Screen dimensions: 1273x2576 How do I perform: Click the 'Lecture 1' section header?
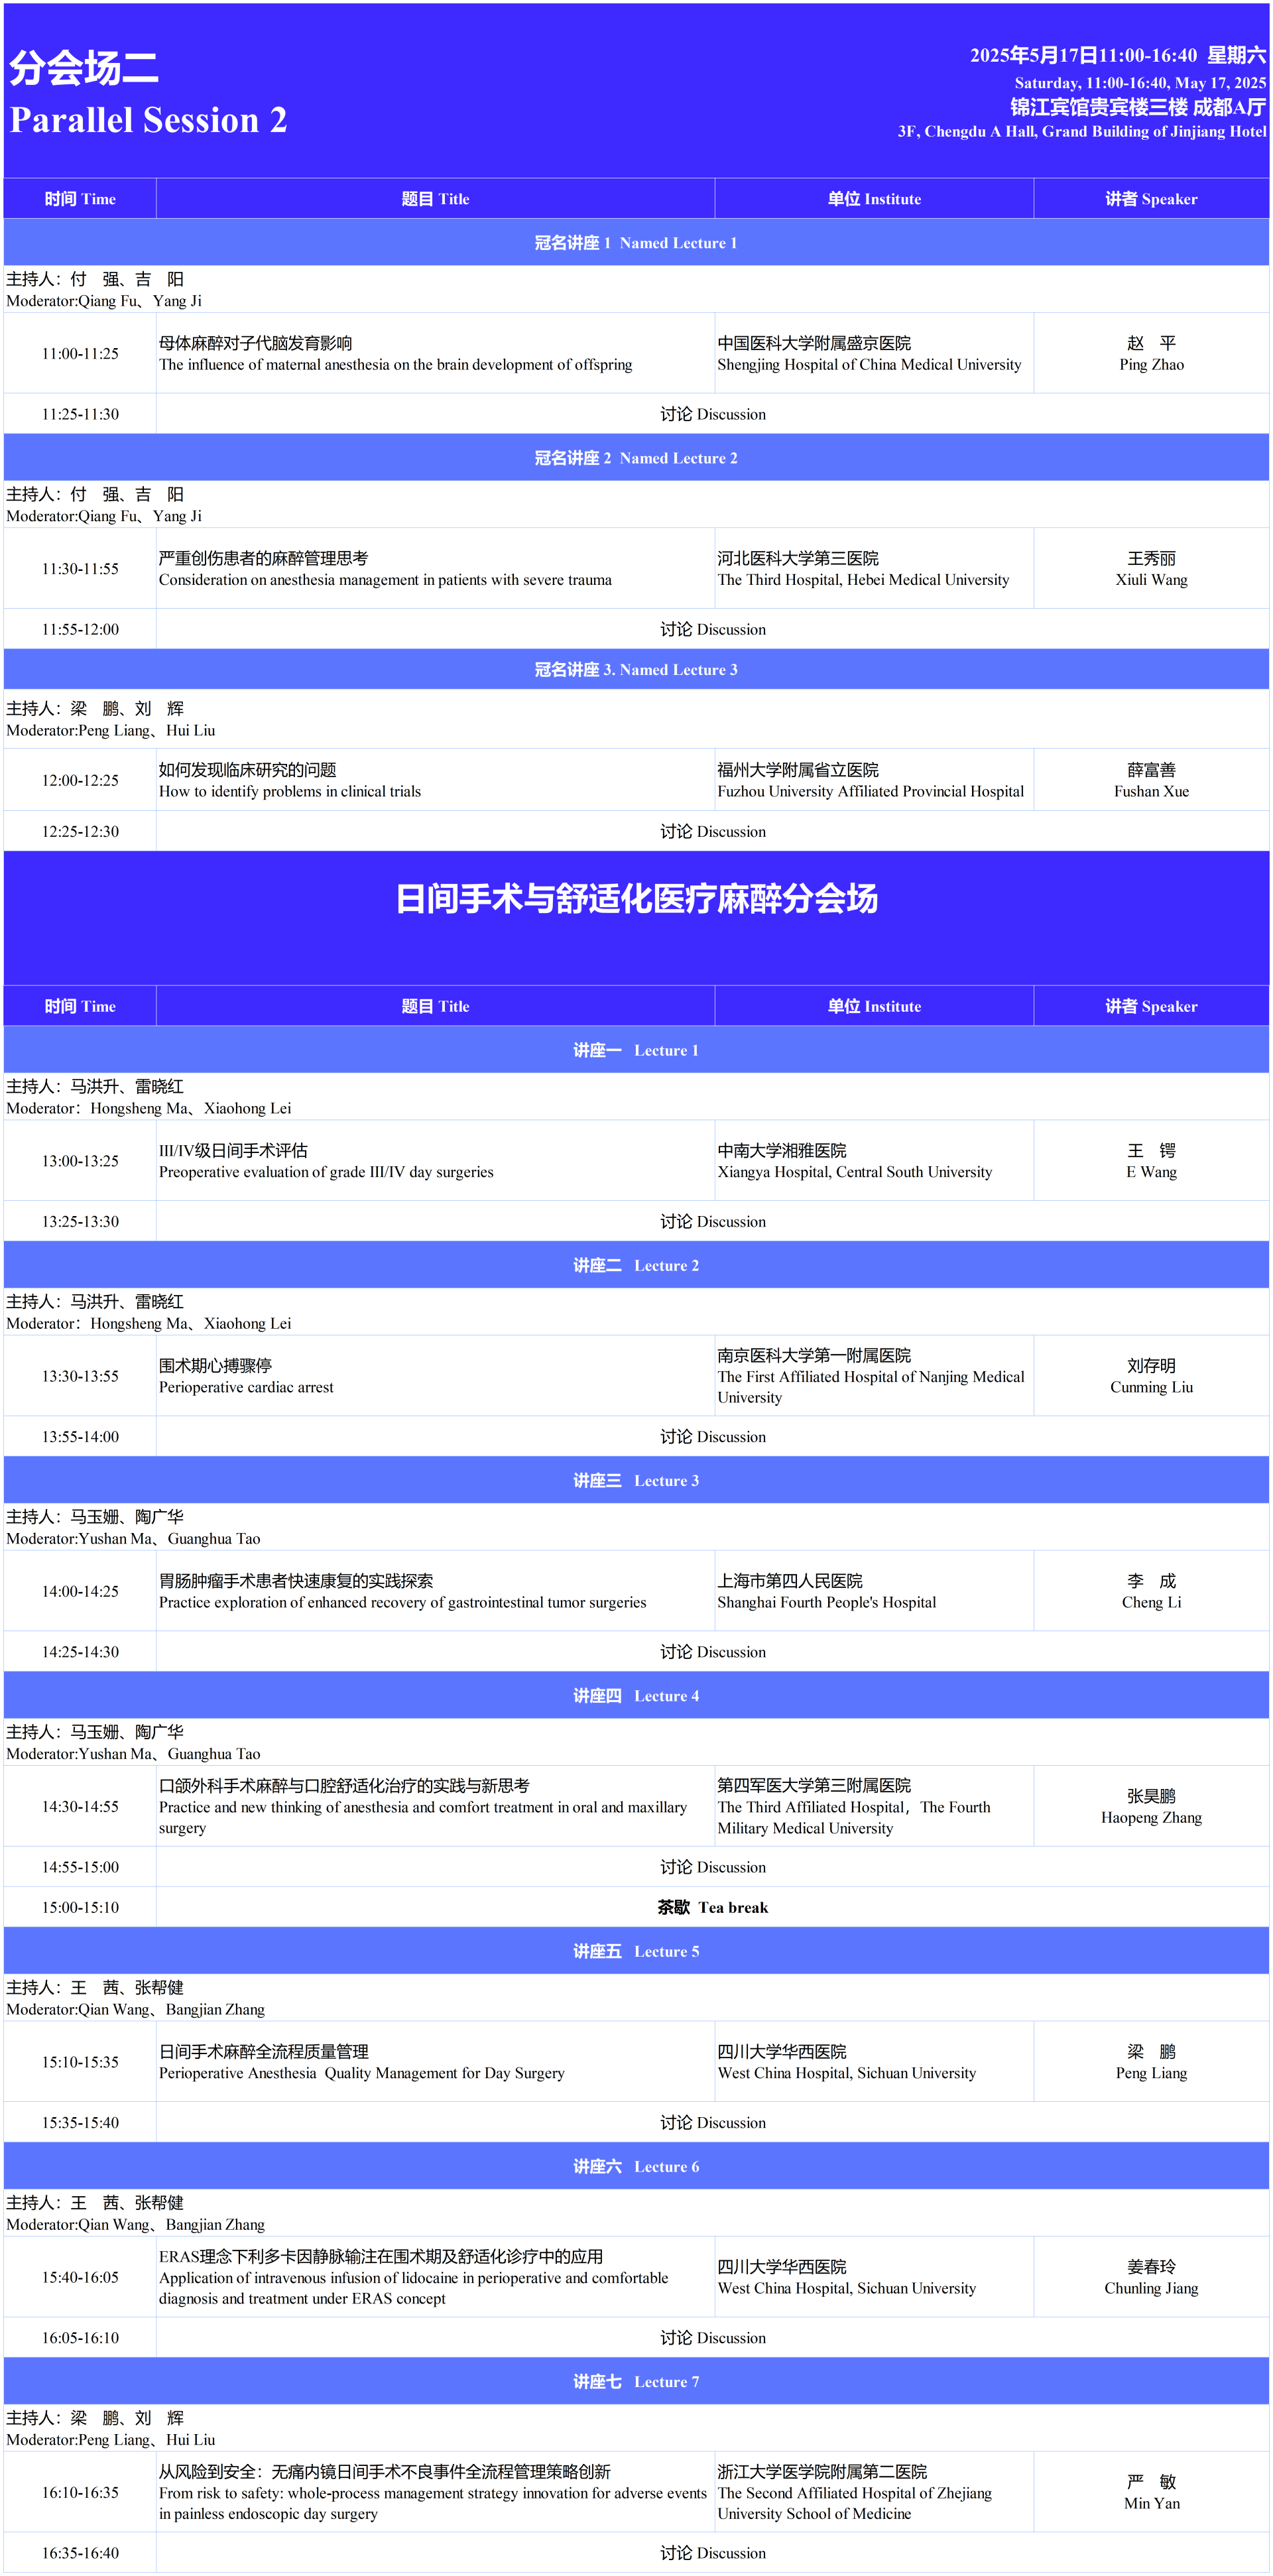pyautogui.click(x=636, y=1050)
